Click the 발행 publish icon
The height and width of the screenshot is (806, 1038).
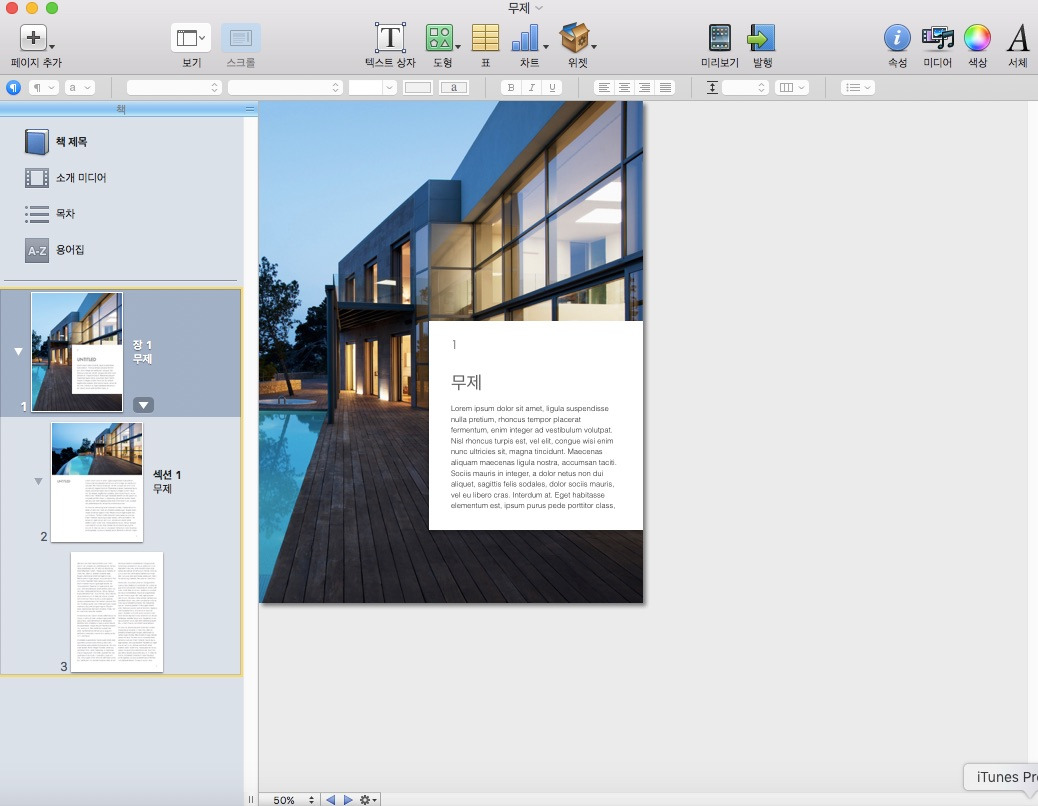click(x=761, y=38)
